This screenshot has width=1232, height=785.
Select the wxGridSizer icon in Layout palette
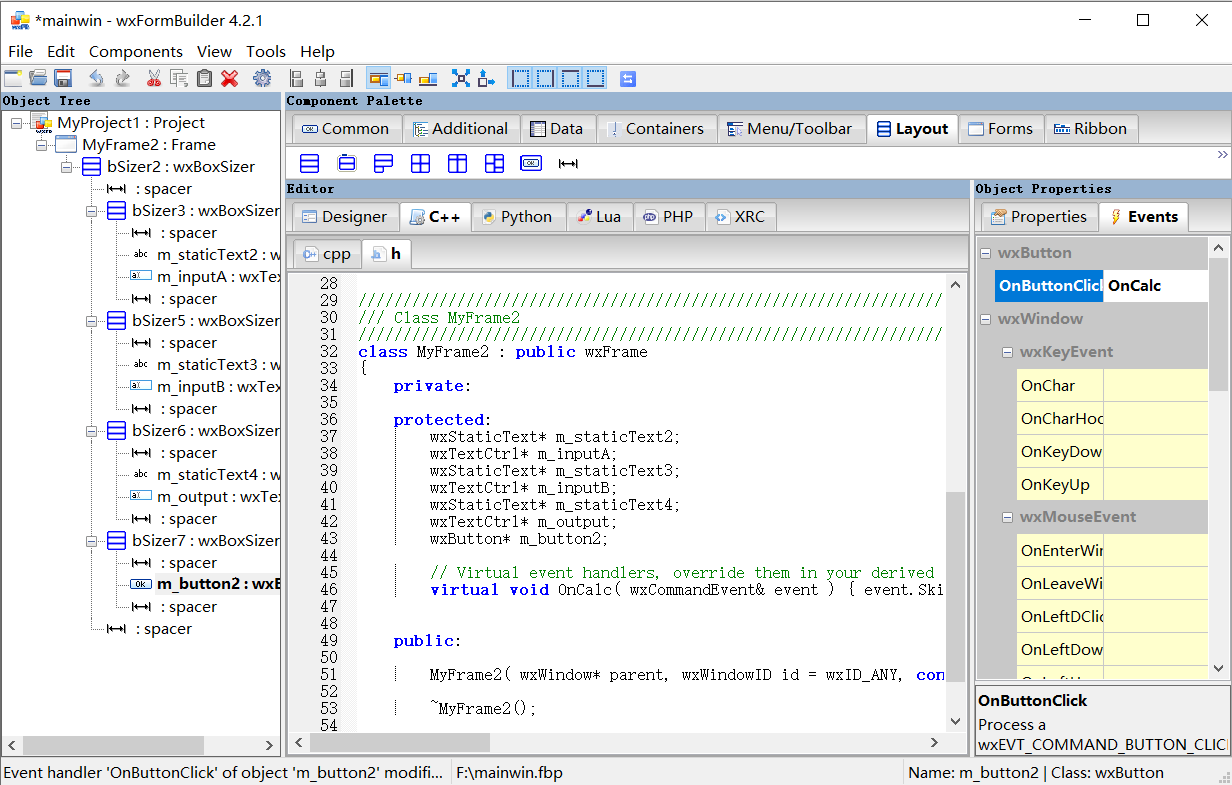[x=420, y=163]
